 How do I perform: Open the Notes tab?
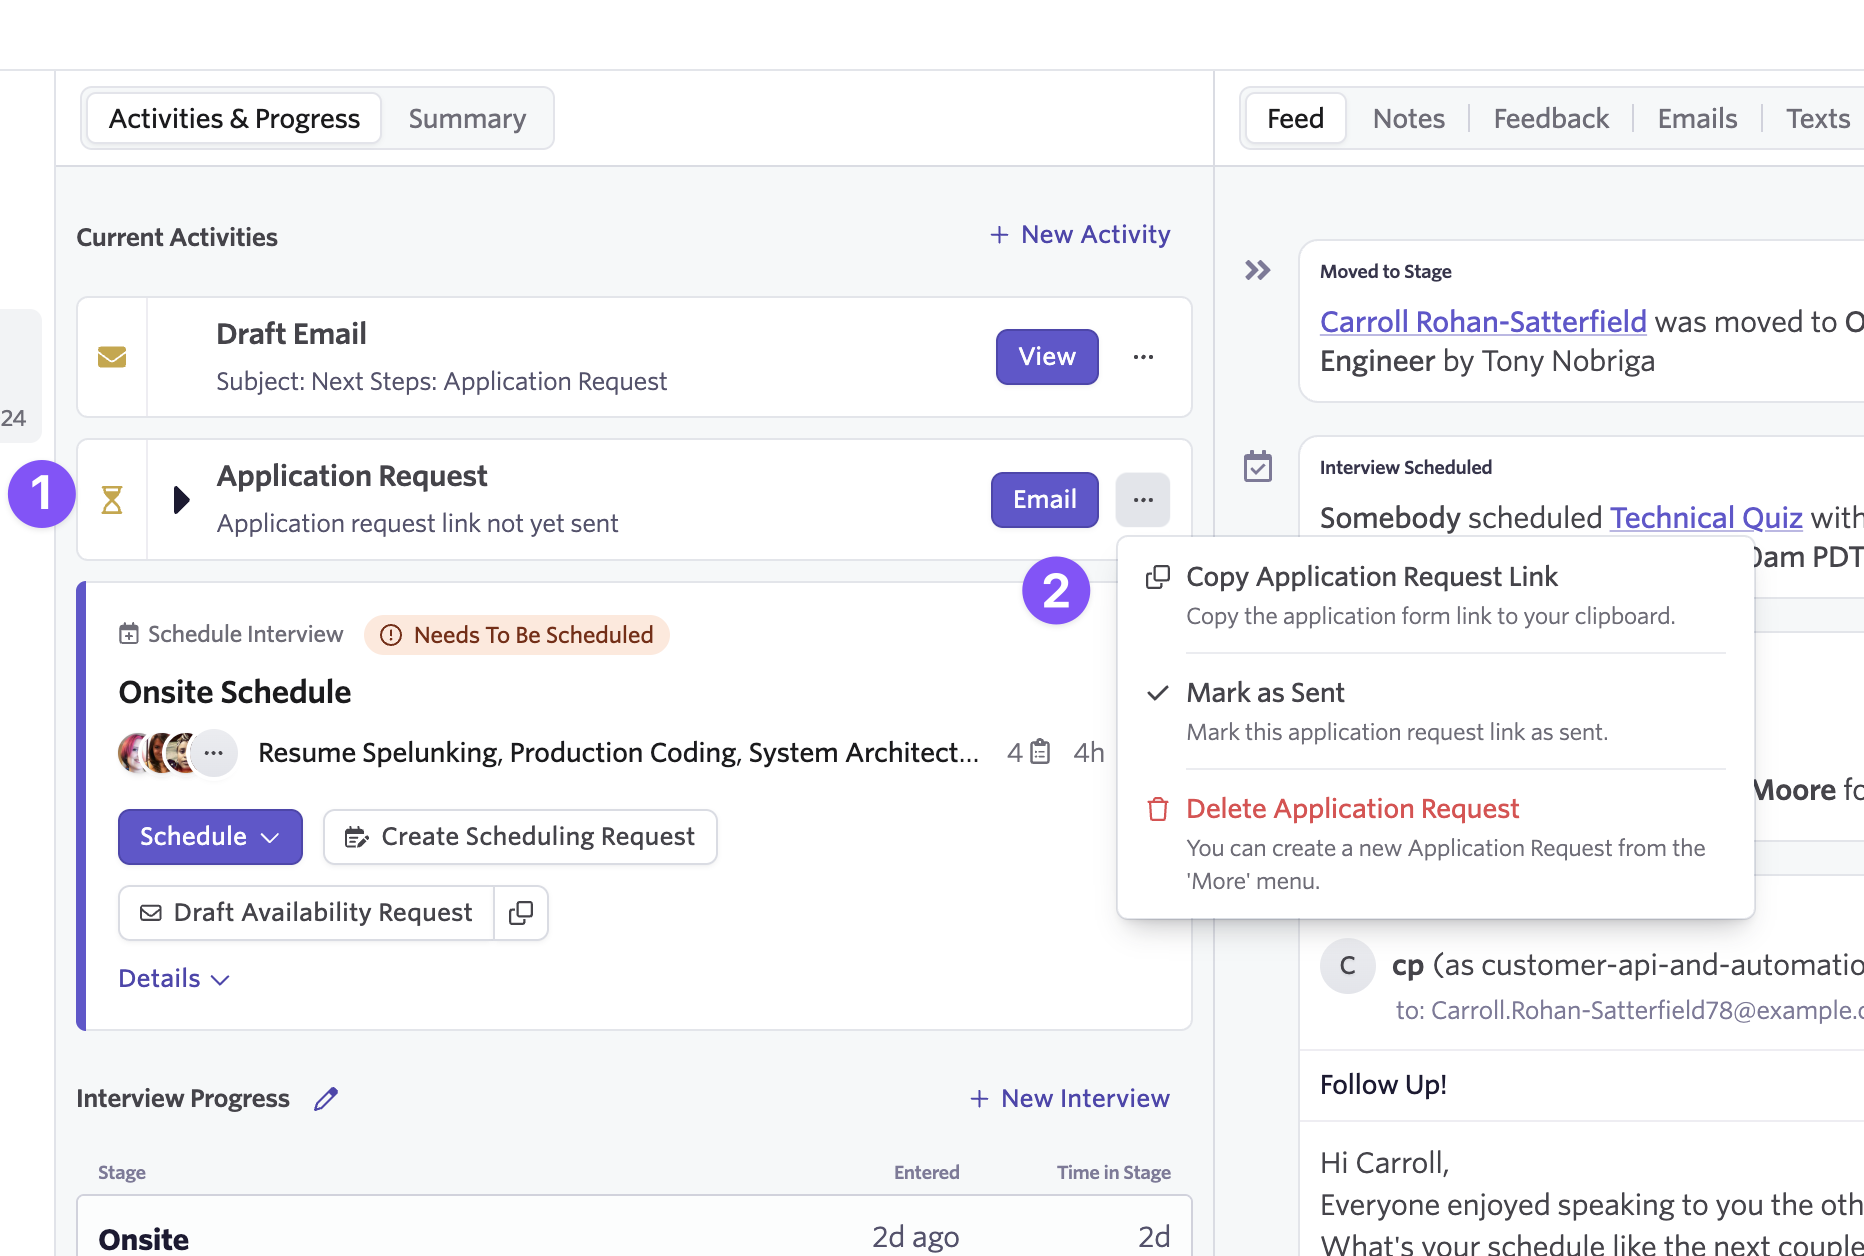[x=1408, y=118]
